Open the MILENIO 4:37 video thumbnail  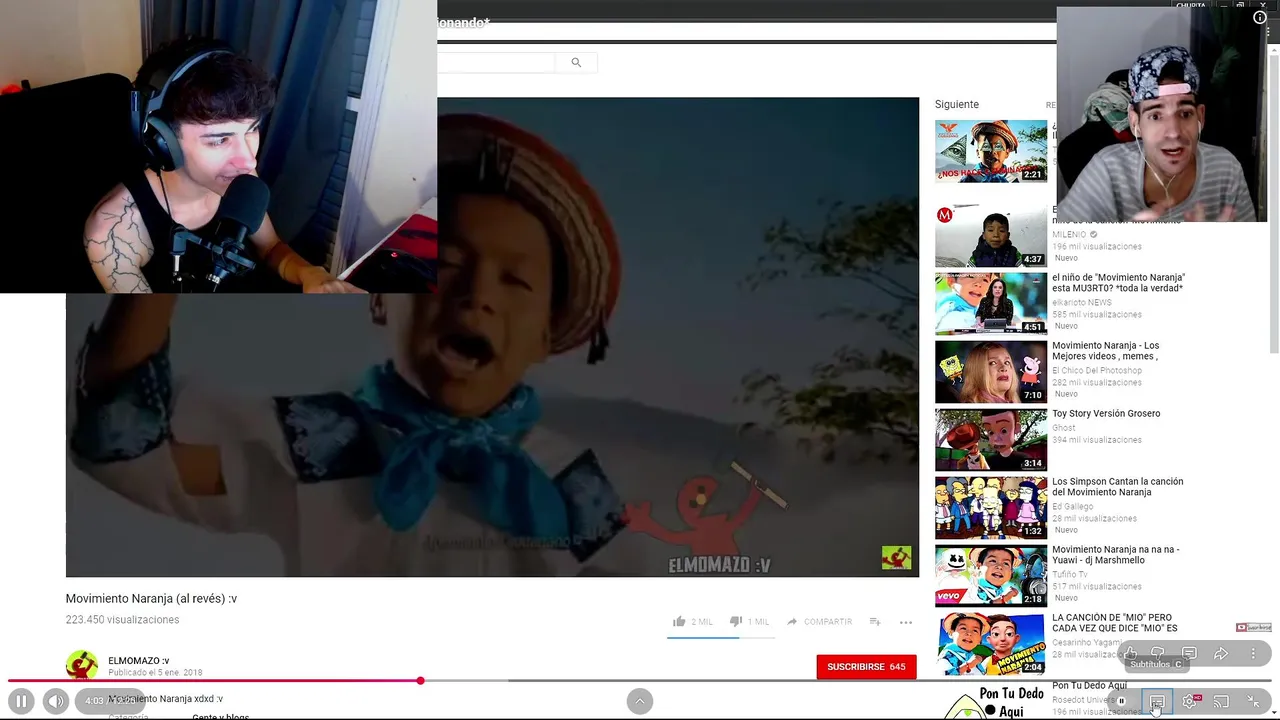click(x=991, y=236)
